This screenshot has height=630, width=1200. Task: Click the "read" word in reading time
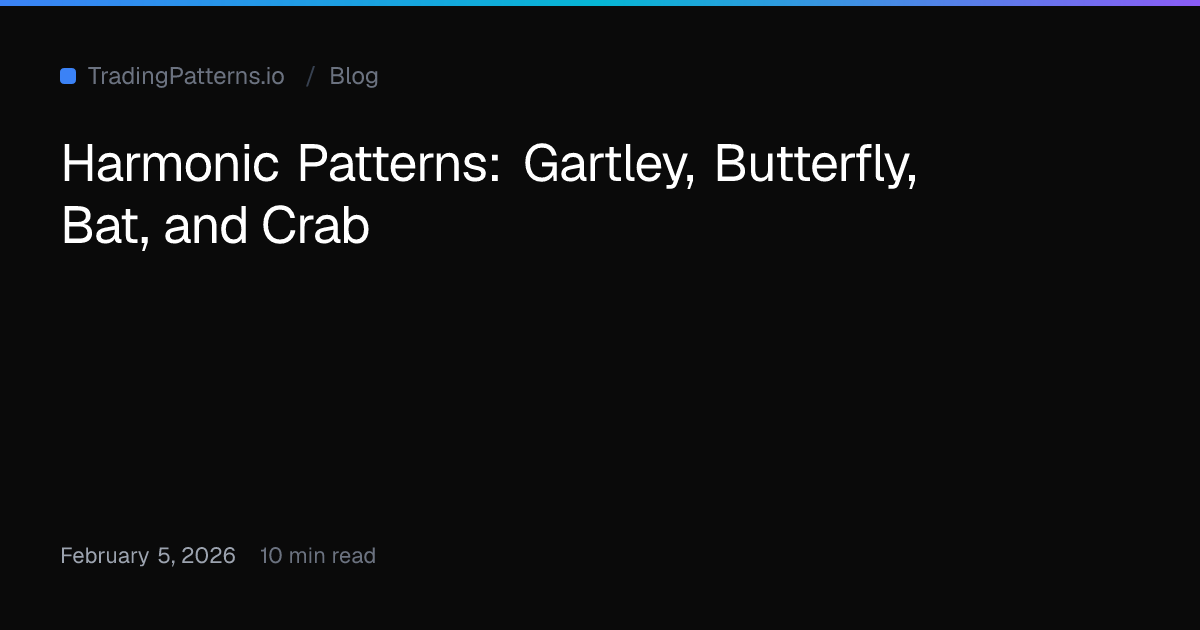coord(355,556)
